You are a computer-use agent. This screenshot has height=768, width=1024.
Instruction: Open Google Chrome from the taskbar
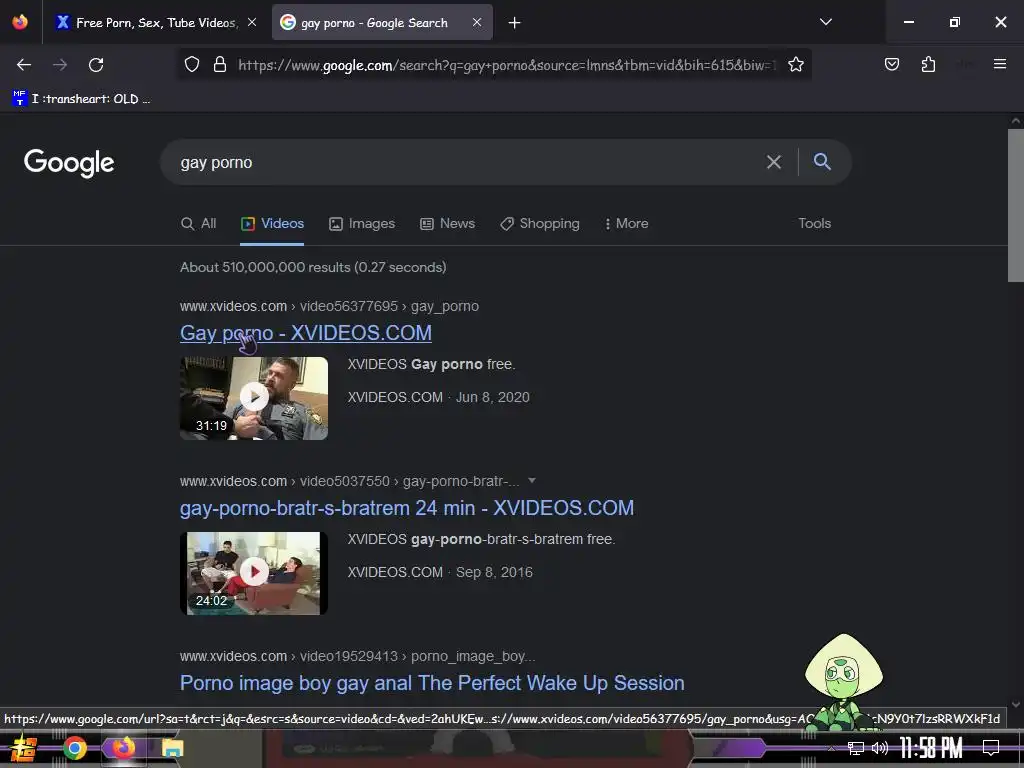pyautogui.click(x=75, y=748)
